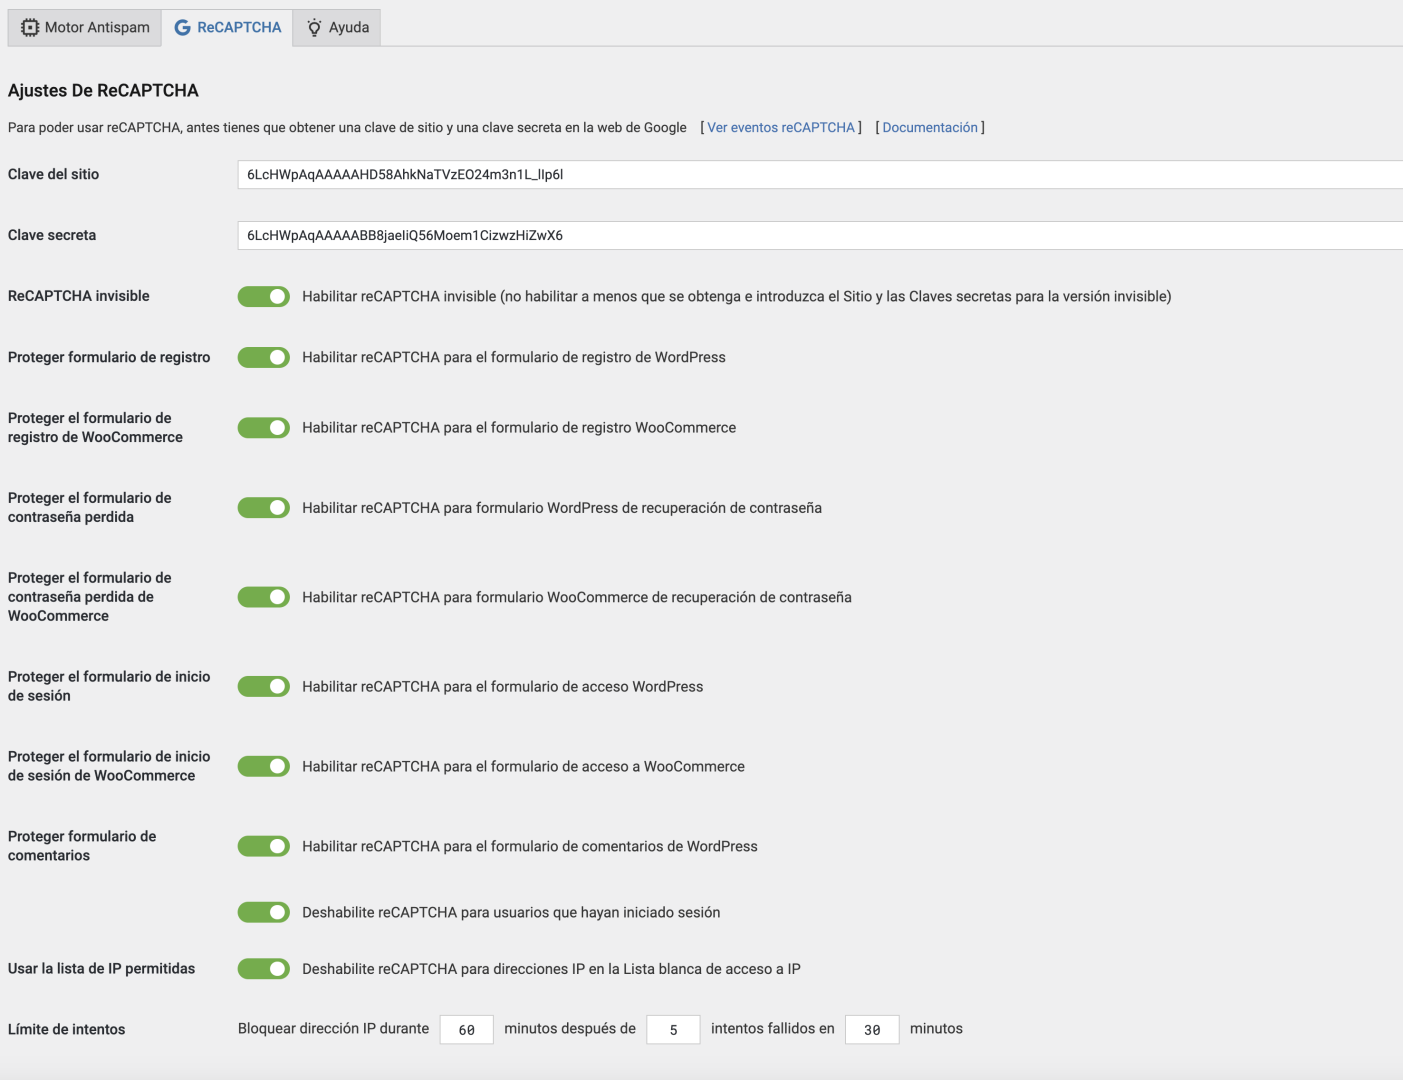1403x1080 pixels.
Task: Open the Motor Antispam tab
Action: (x=85, y=28)
